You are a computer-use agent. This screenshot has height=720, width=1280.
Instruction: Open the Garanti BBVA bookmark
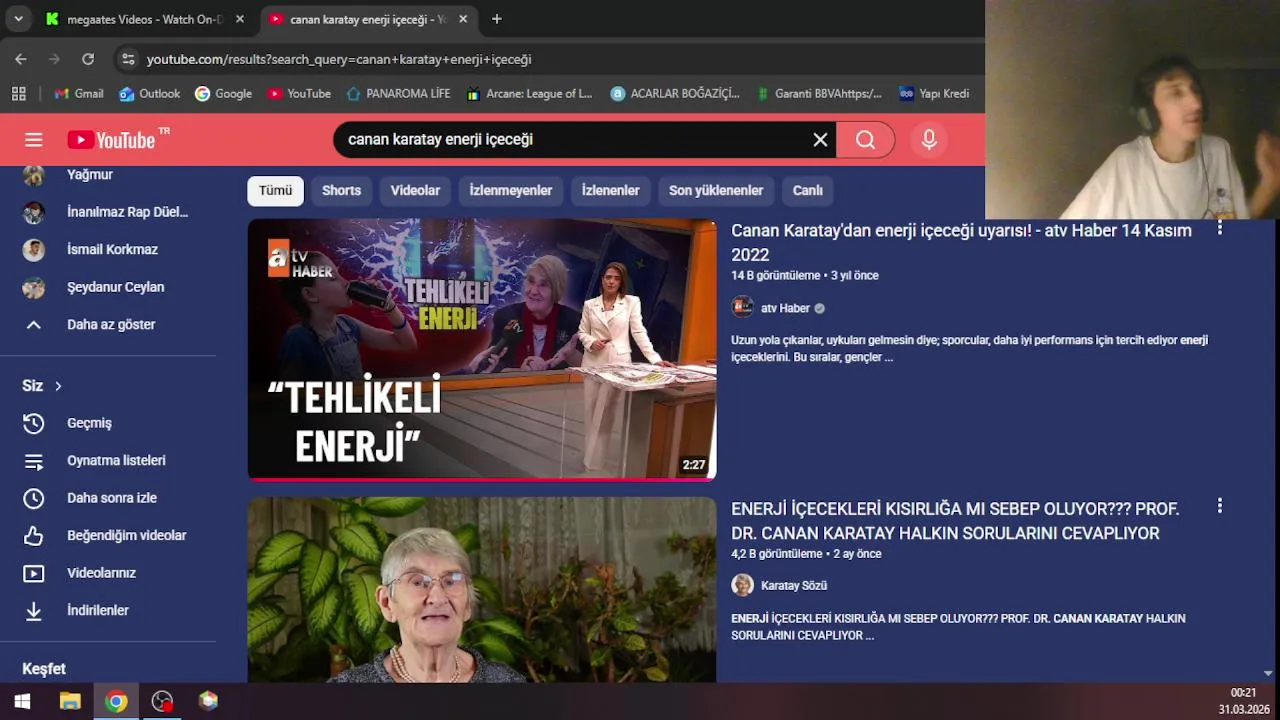click(x=819, y=93)
